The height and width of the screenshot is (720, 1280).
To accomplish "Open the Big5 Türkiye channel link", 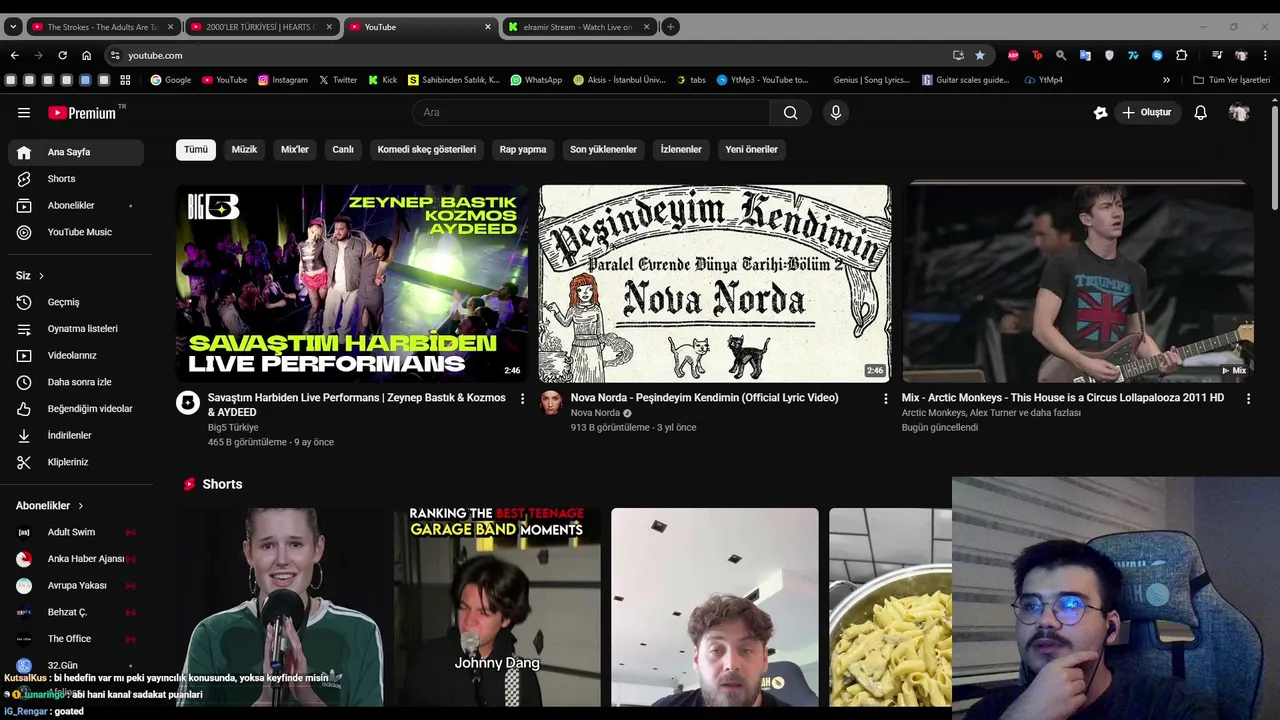I will tap(233, 427).
